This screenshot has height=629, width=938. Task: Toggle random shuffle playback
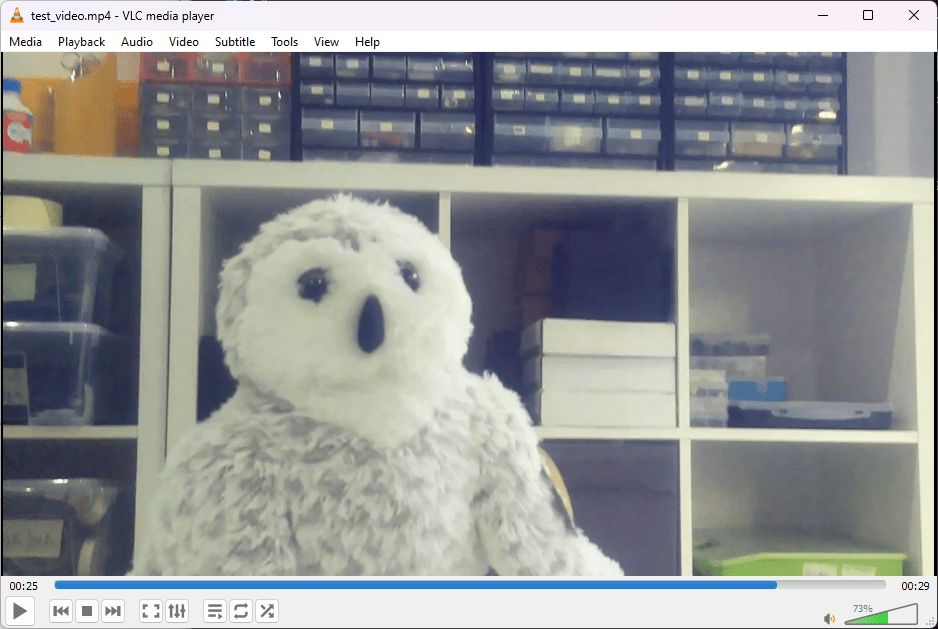click(267, 611)
